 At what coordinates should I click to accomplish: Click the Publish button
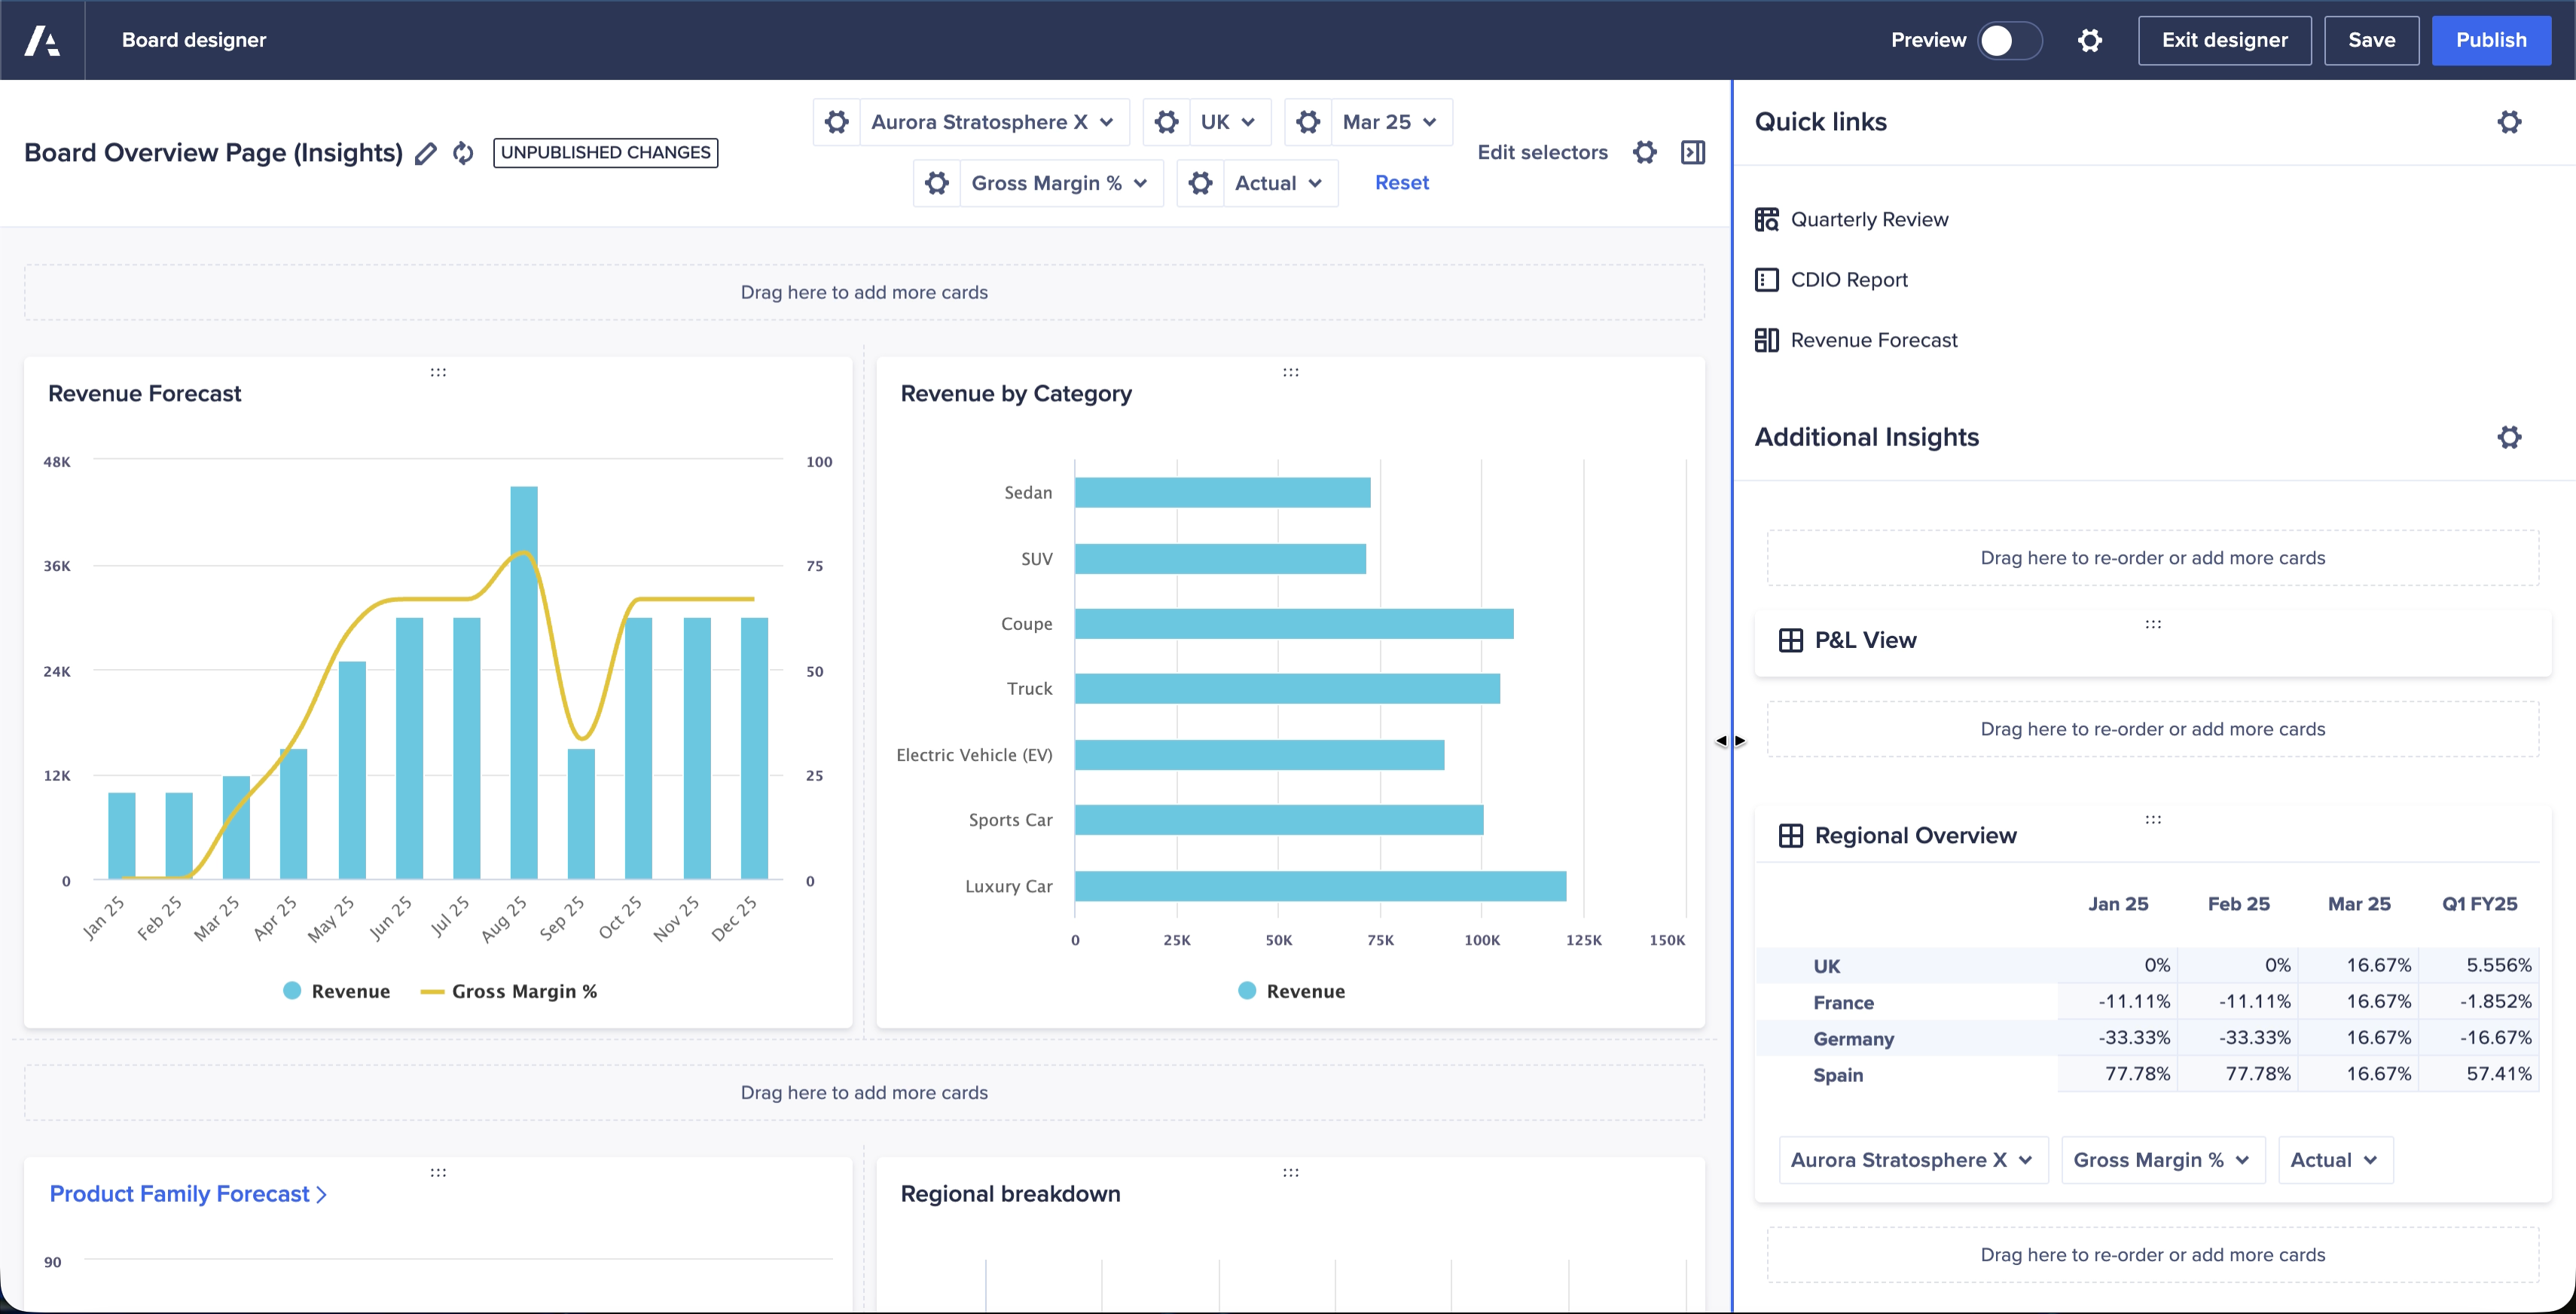pyautogui.click(x=2490, y=40)
